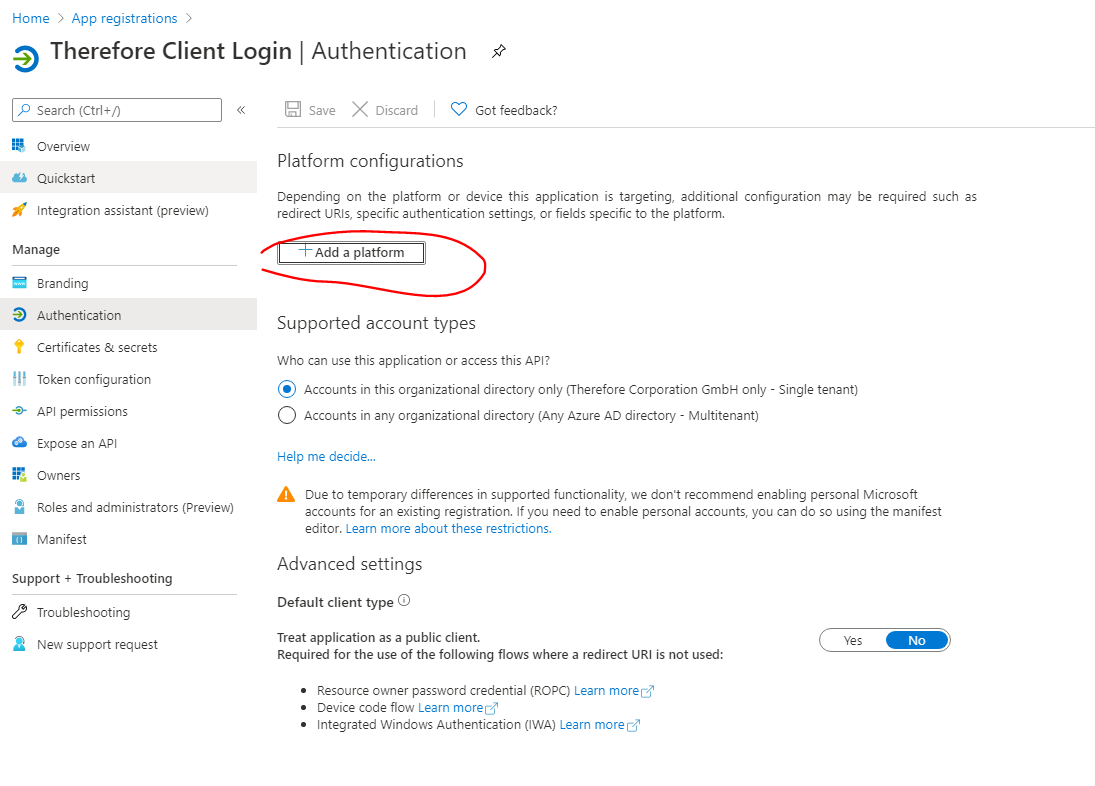Go to App registrations breadcrumb

124,18
